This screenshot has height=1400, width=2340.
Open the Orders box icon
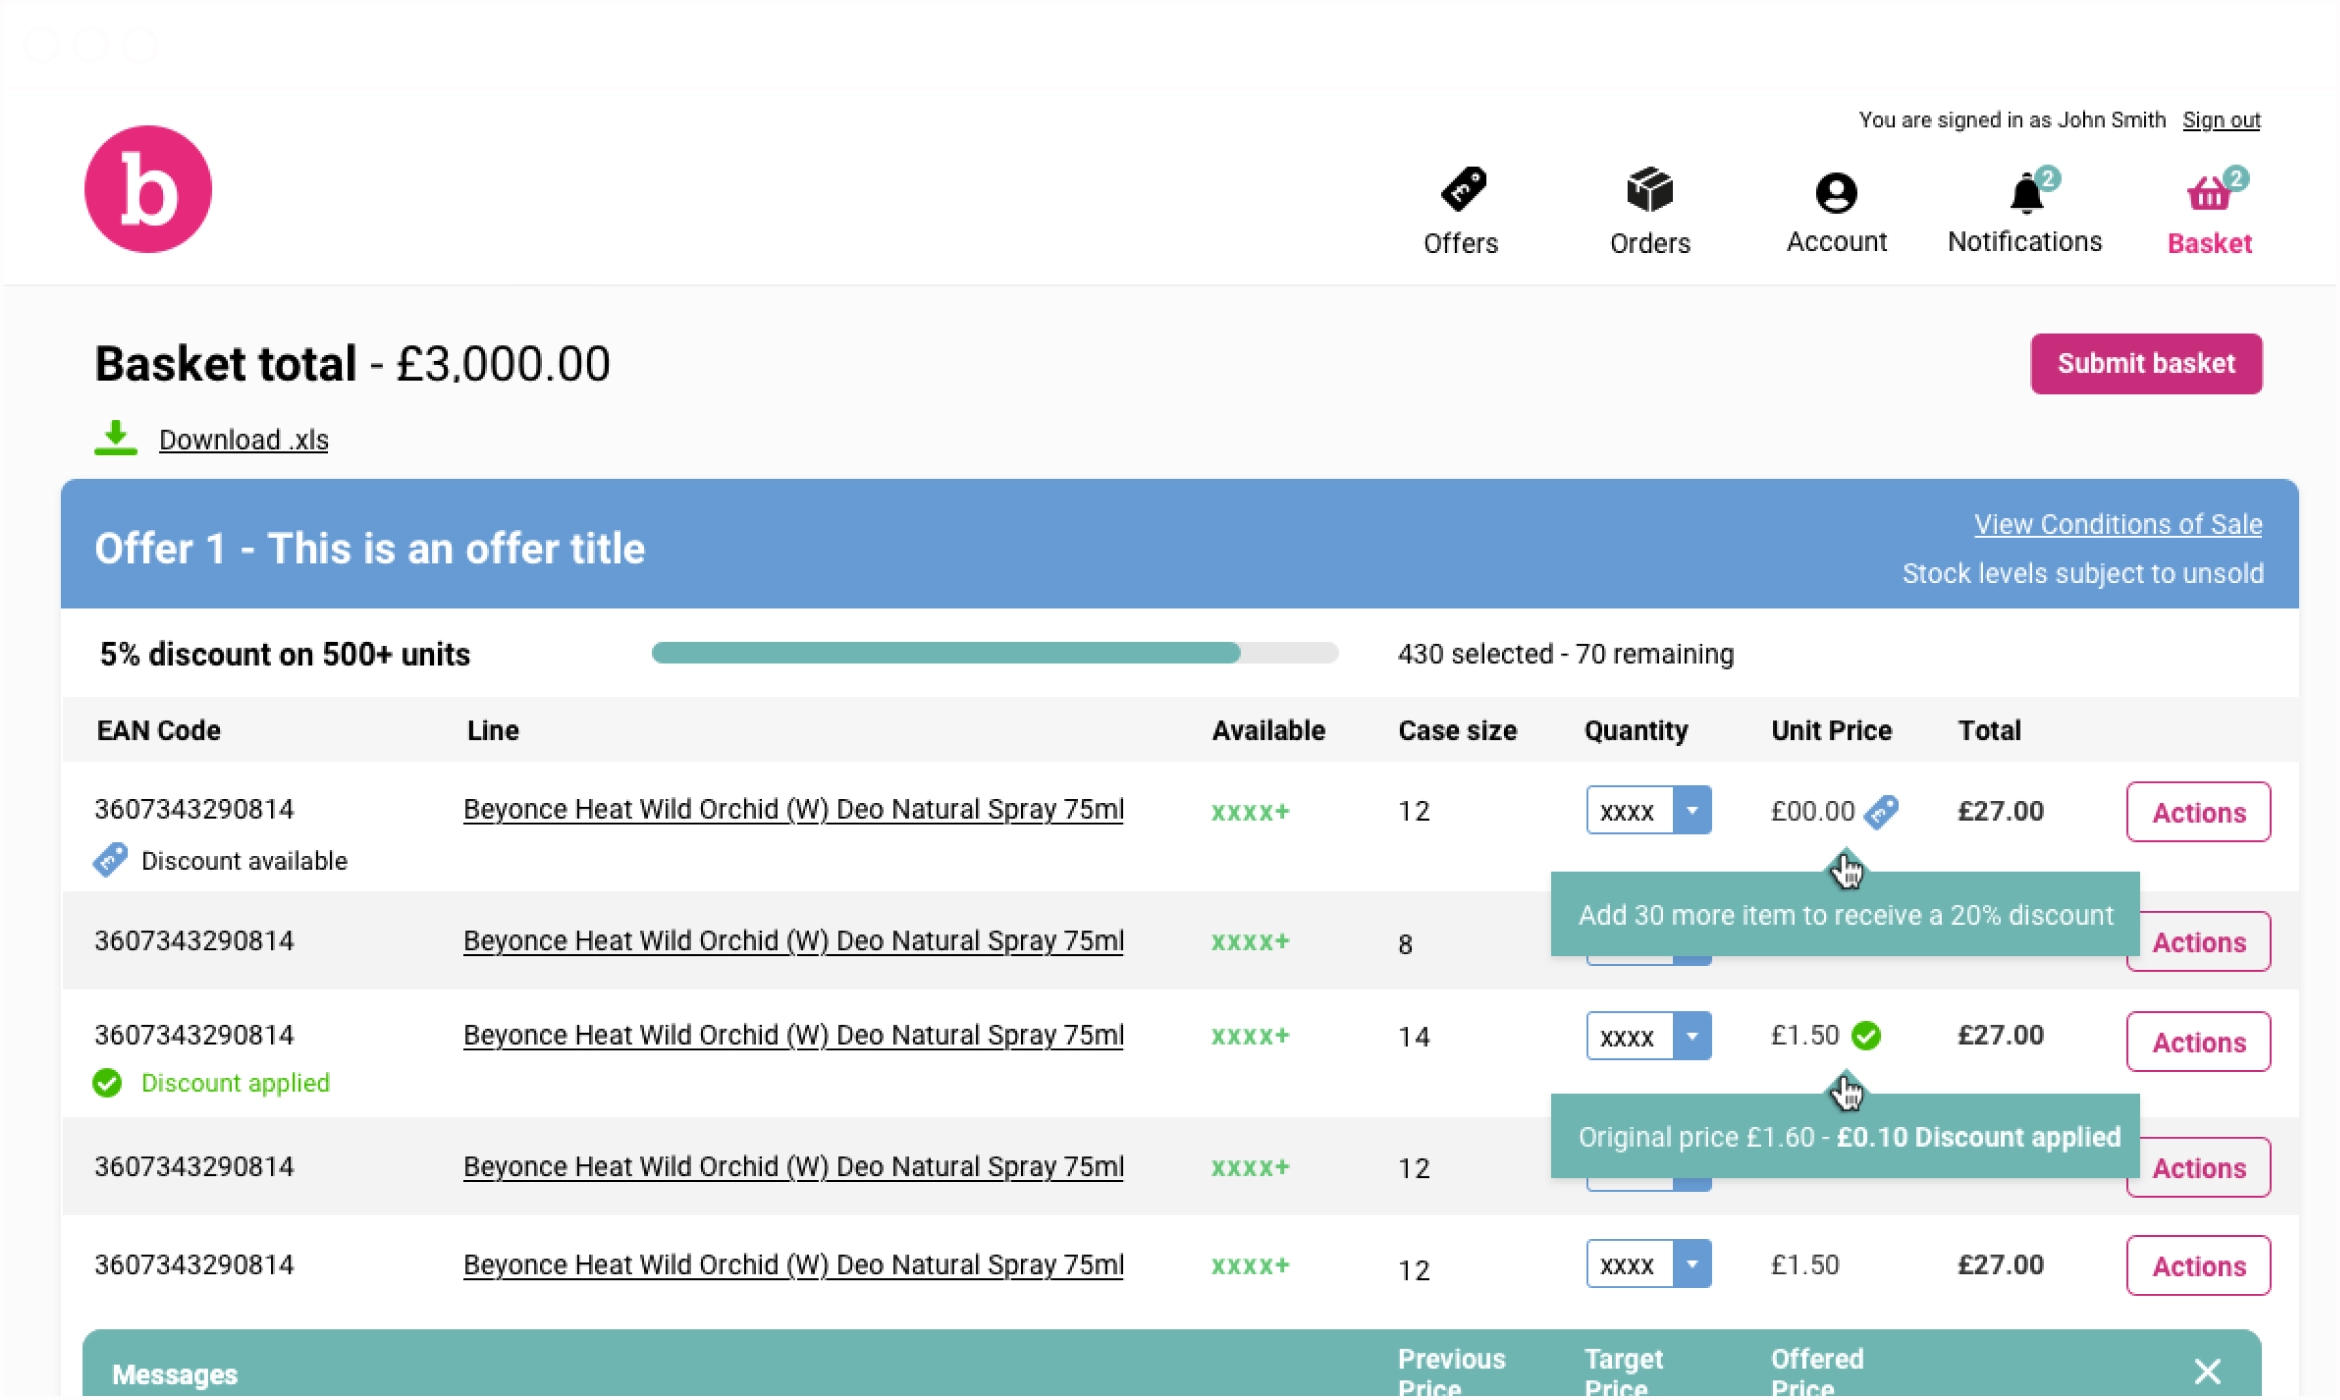[x=1649, y=189]
